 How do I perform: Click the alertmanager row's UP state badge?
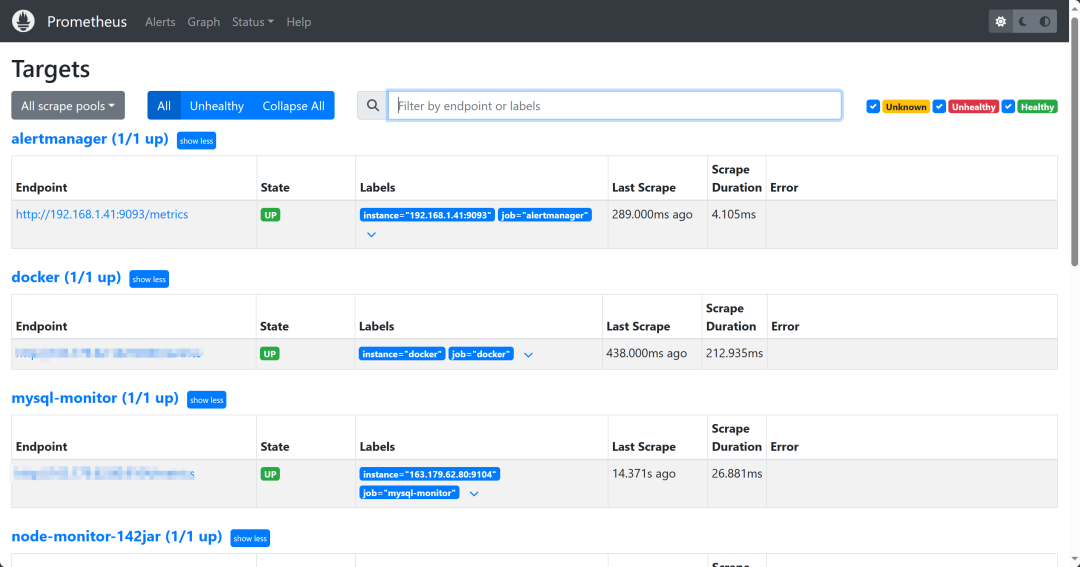(270, 215)
